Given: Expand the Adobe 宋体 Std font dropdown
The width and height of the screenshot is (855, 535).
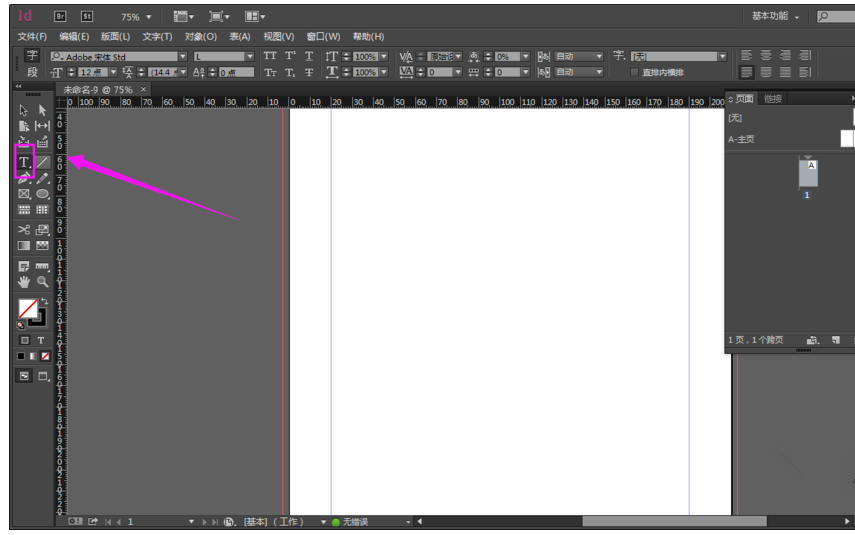Looking at the screenshot, I should 183,57.
